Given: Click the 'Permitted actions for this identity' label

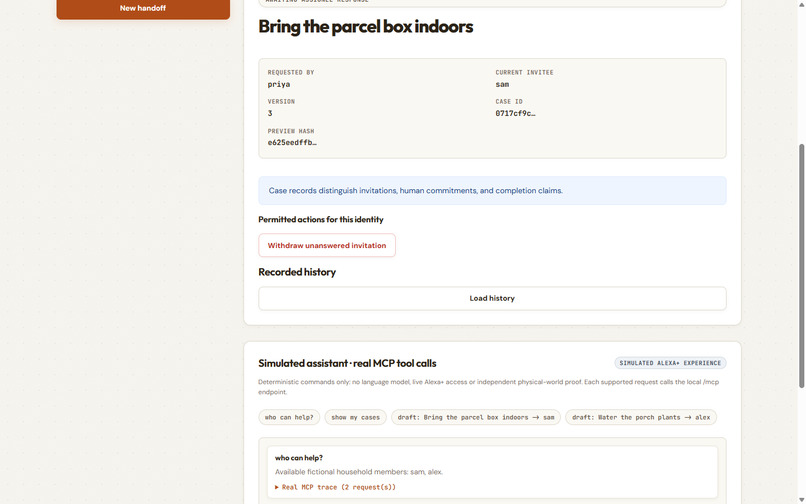Looking at the screenshot, I should point(321,220).
